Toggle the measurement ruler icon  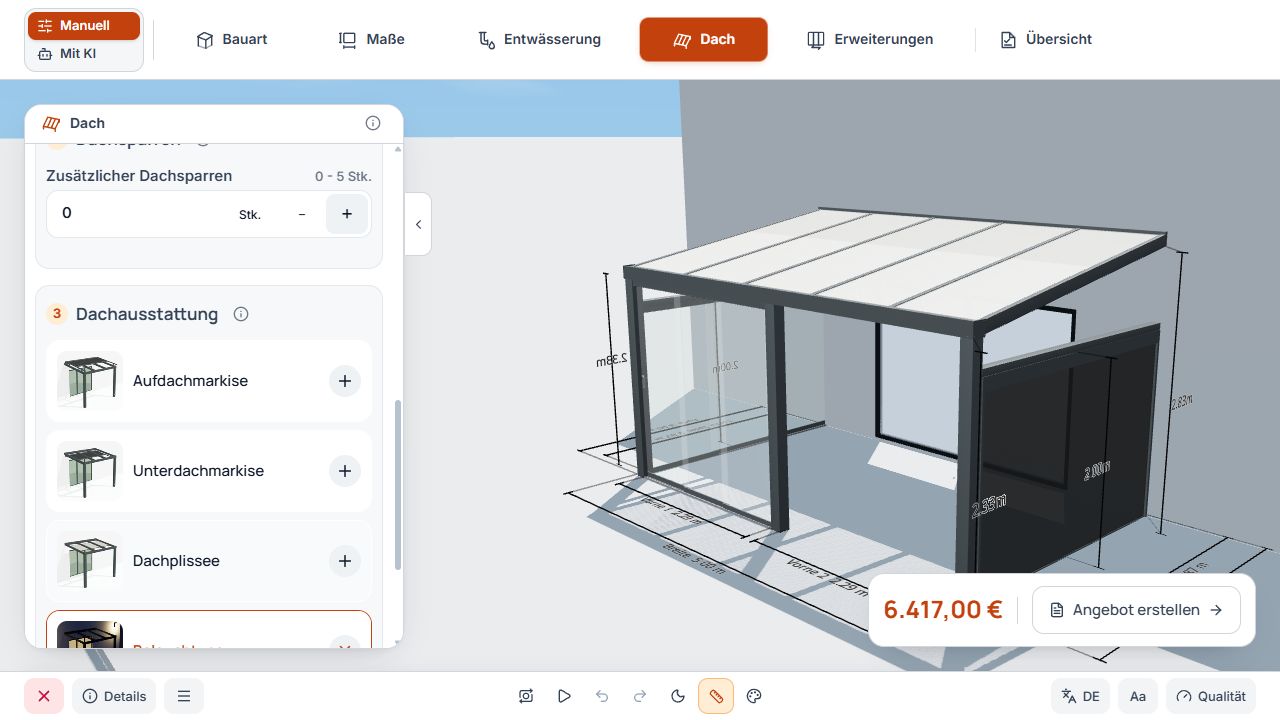(x=716, y=696)
